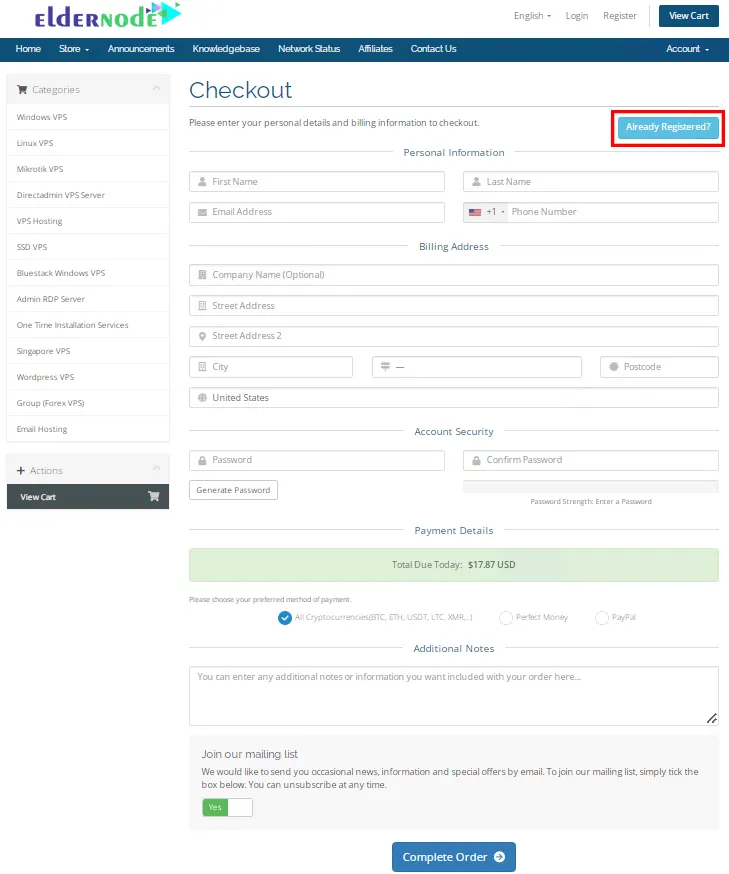The width and height of the screenshot is (729, 874).
Task: Click the building icon in Company Name field
Action: click(202, 275)
